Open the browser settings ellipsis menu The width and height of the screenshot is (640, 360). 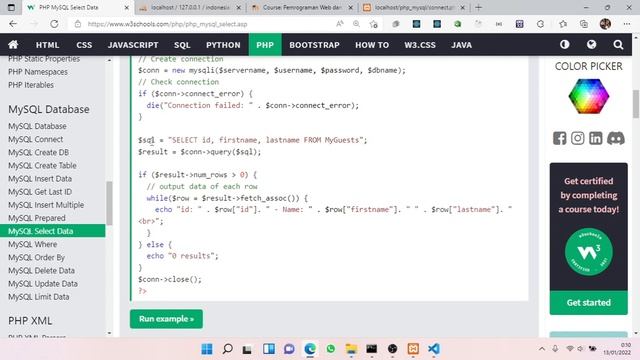coord(627,24)
